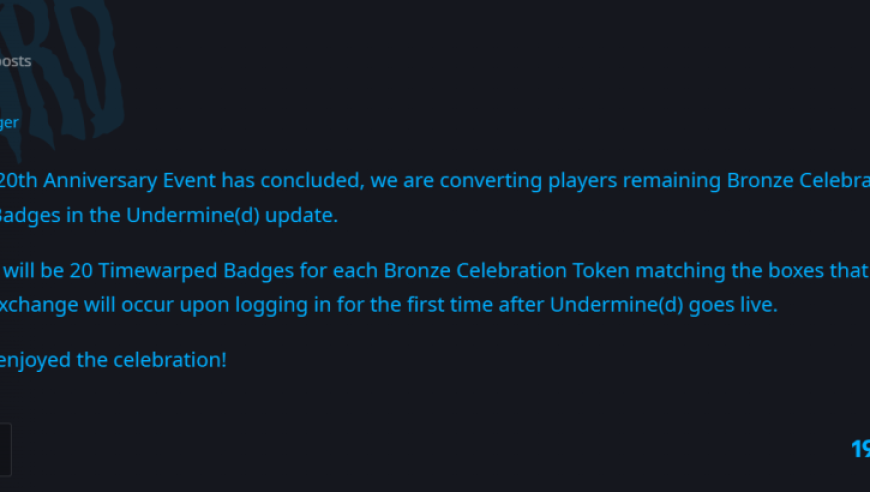Click the words "has concluded"

[x=293, y=181]
